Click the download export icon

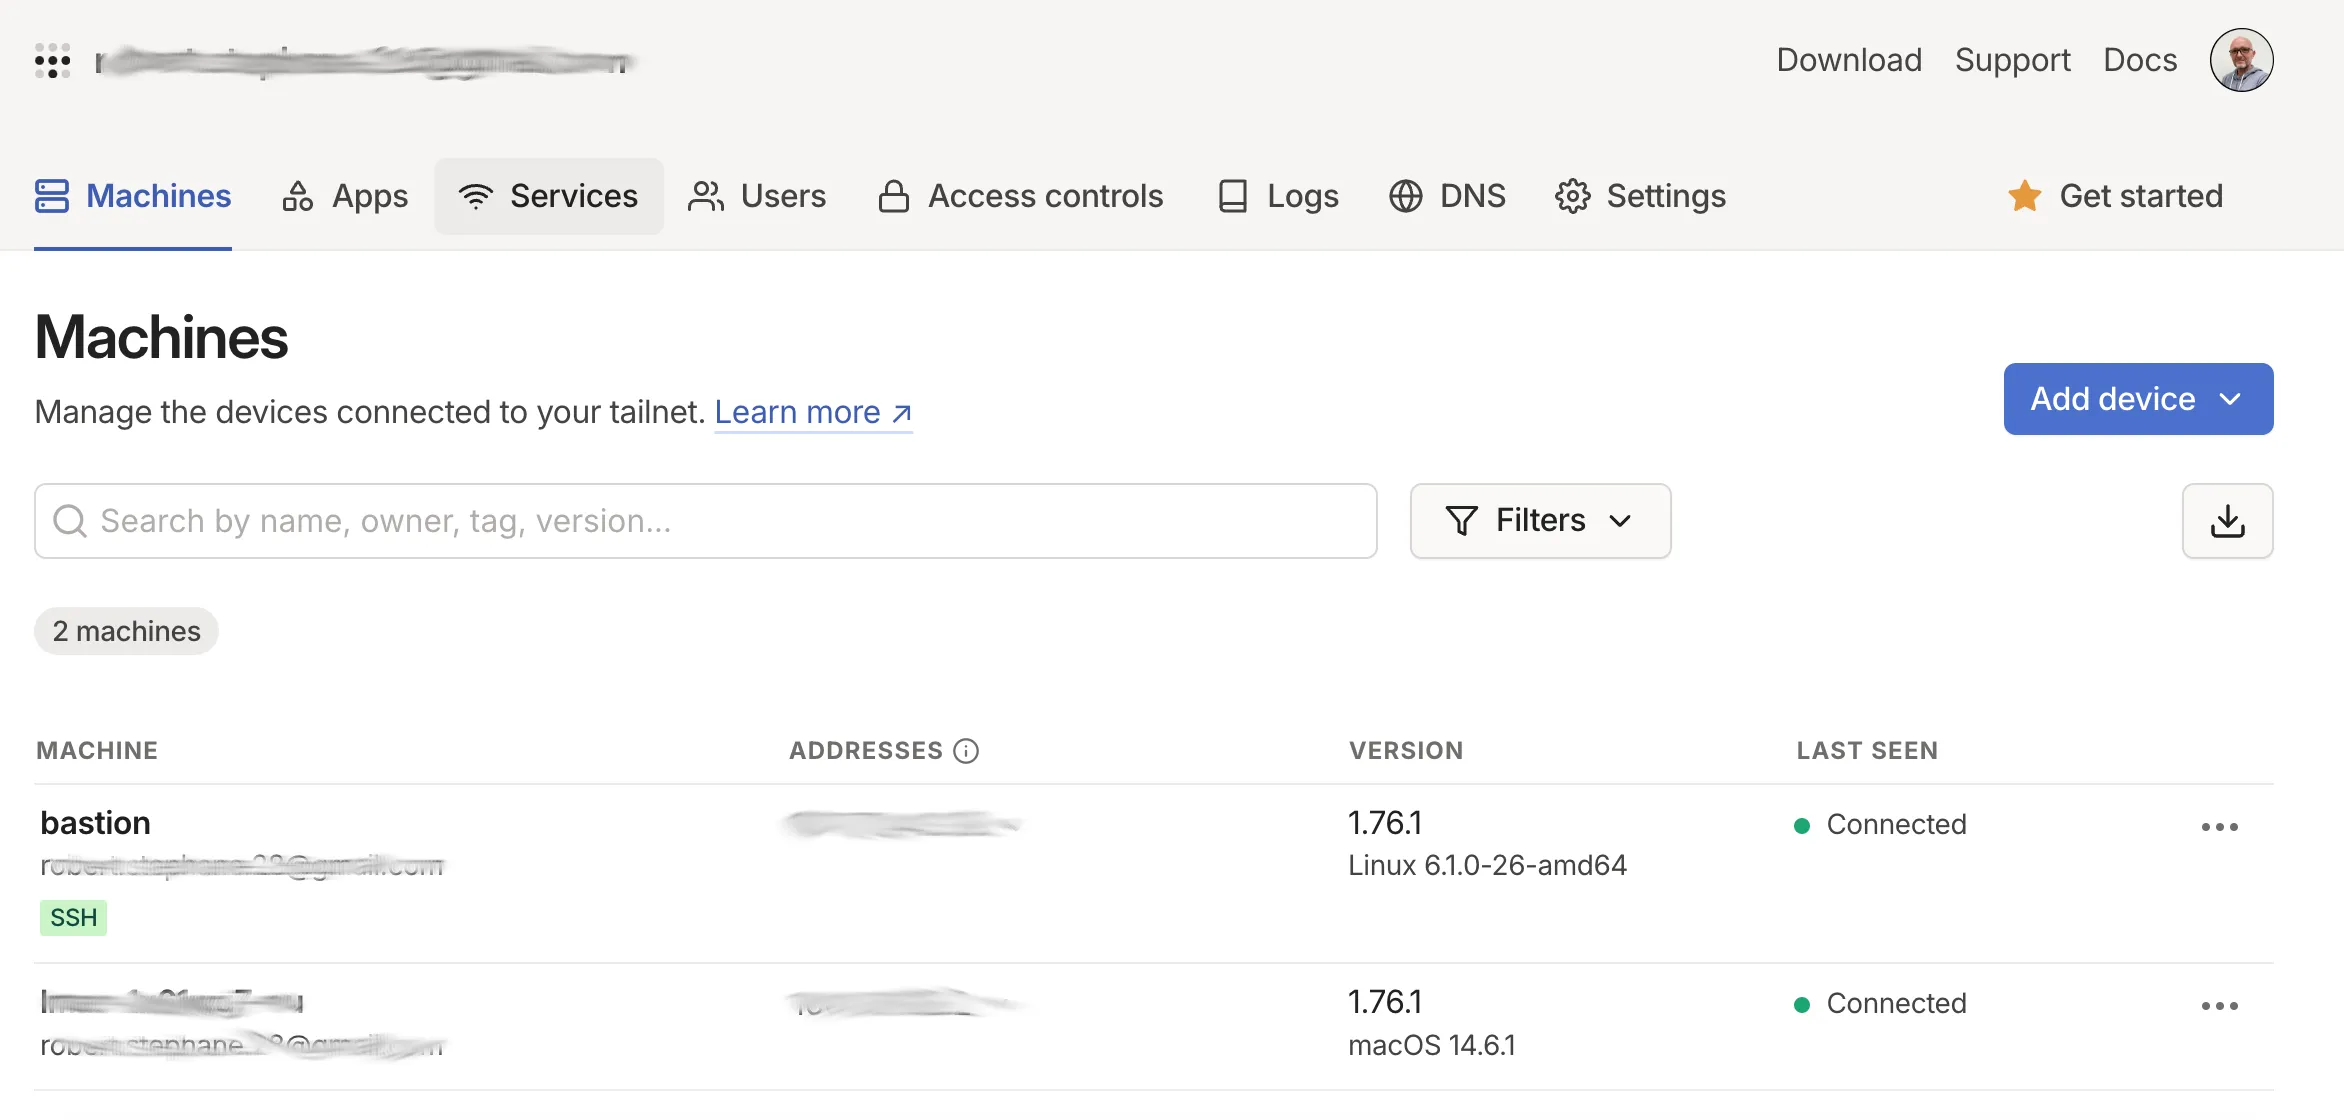[x=2229, y=520]
